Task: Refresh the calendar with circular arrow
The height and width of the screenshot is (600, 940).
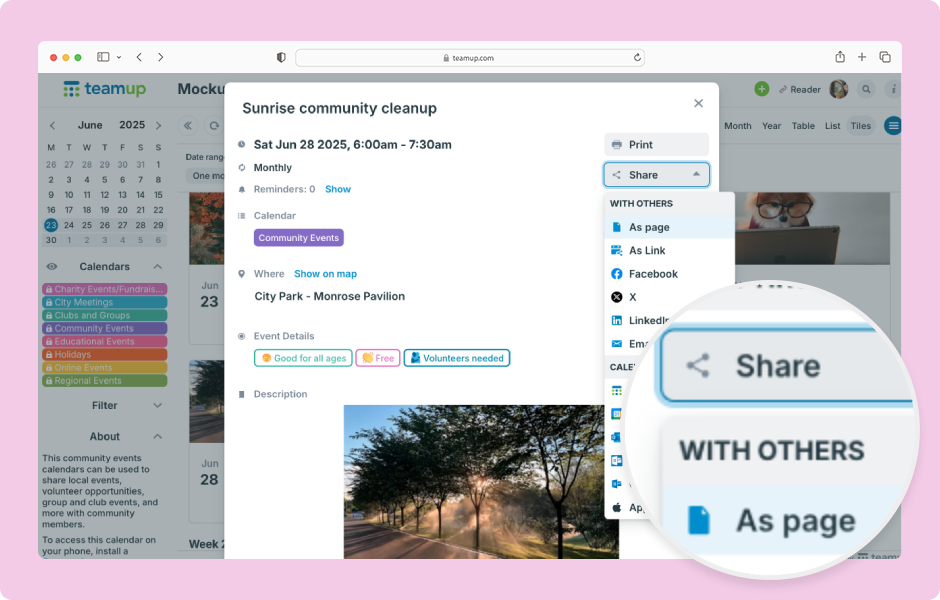Action: pos(214,126)
